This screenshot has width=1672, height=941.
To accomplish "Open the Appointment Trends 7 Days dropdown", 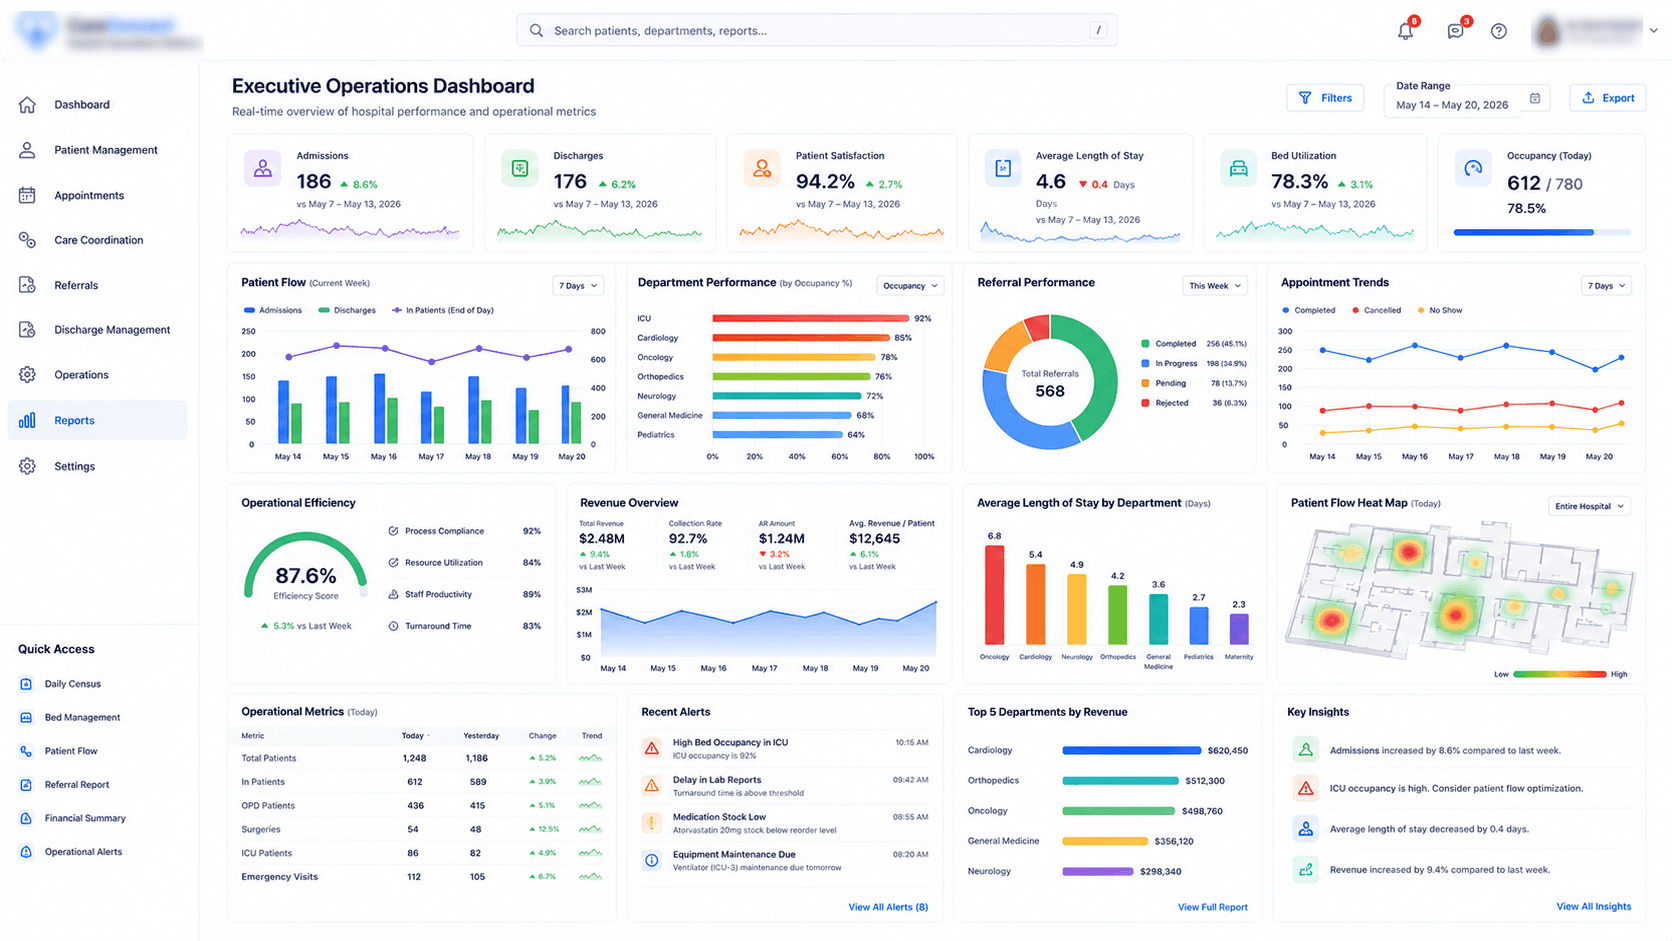I will click(1607, 286).
